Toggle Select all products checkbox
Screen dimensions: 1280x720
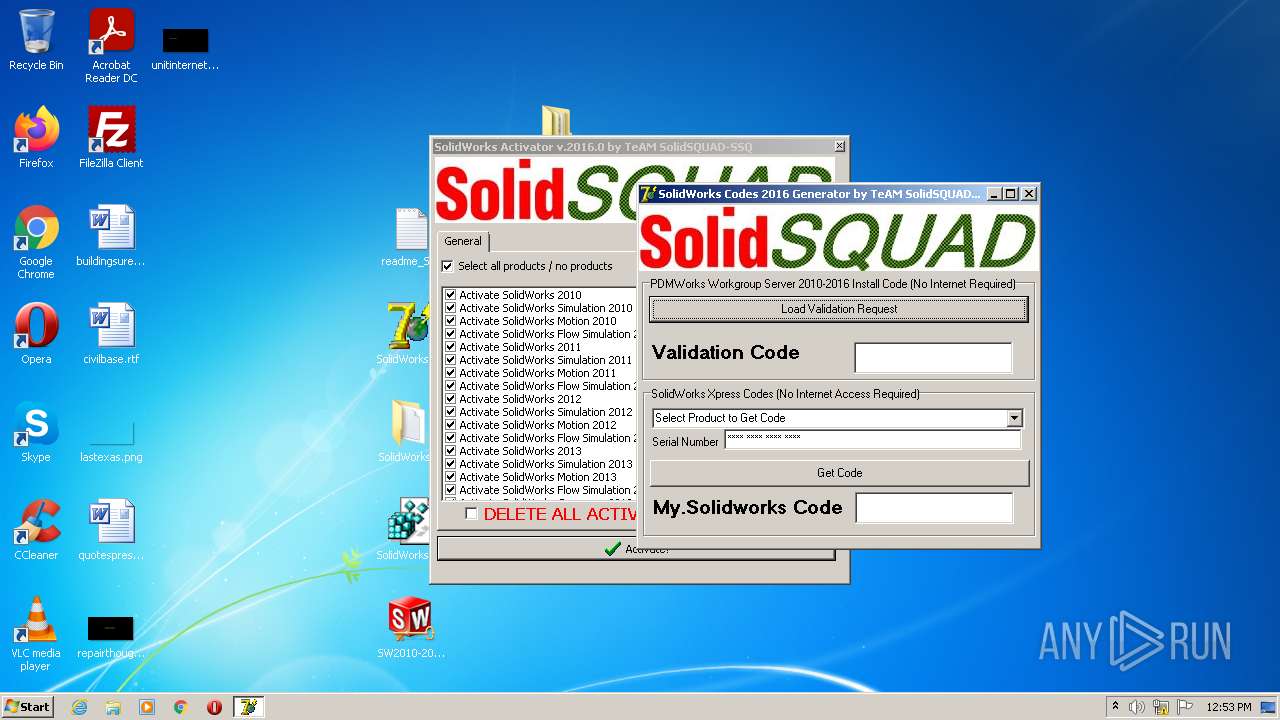448,266
